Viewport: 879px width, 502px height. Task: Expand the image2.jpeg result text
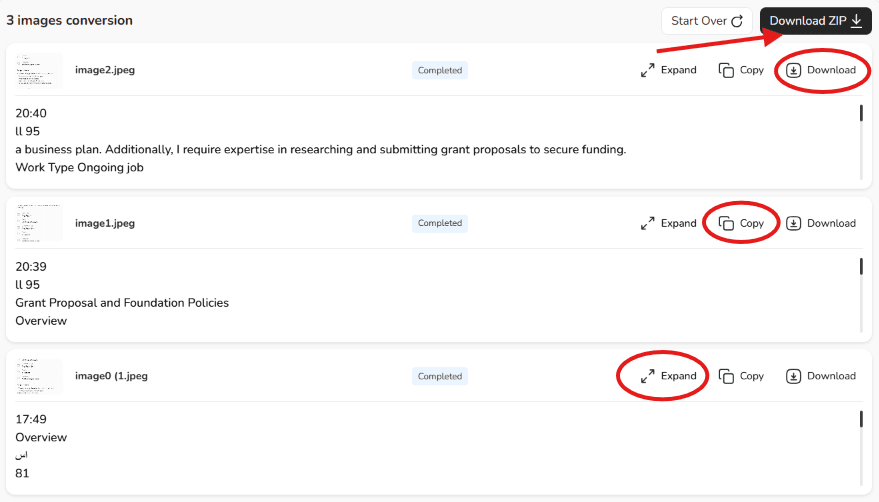coord(669,70)
